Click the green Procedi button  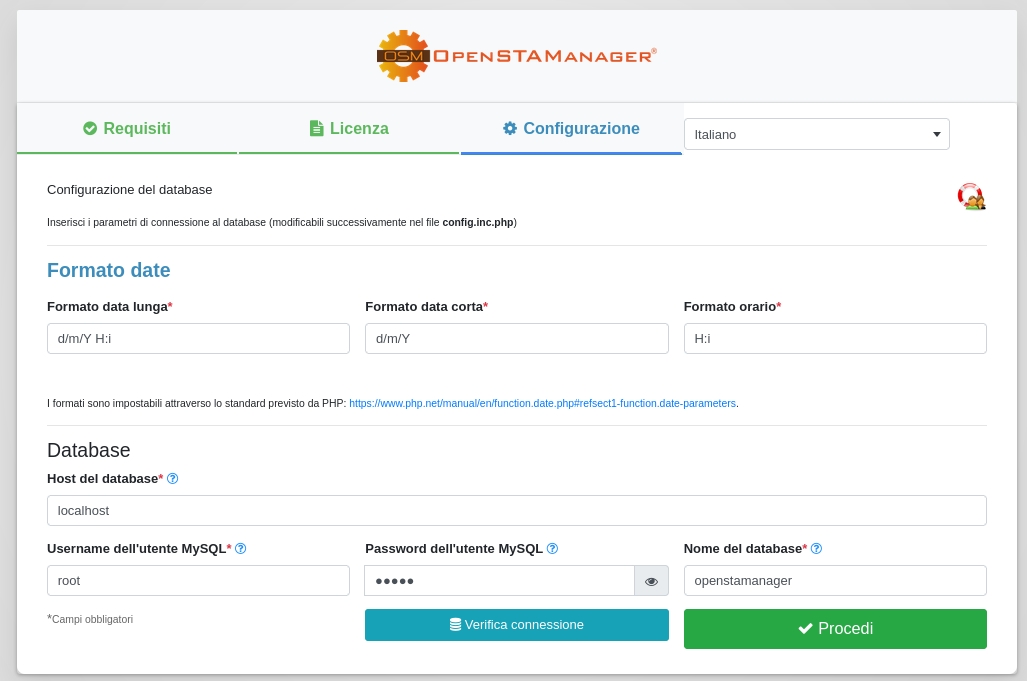[x=835, y=629]
